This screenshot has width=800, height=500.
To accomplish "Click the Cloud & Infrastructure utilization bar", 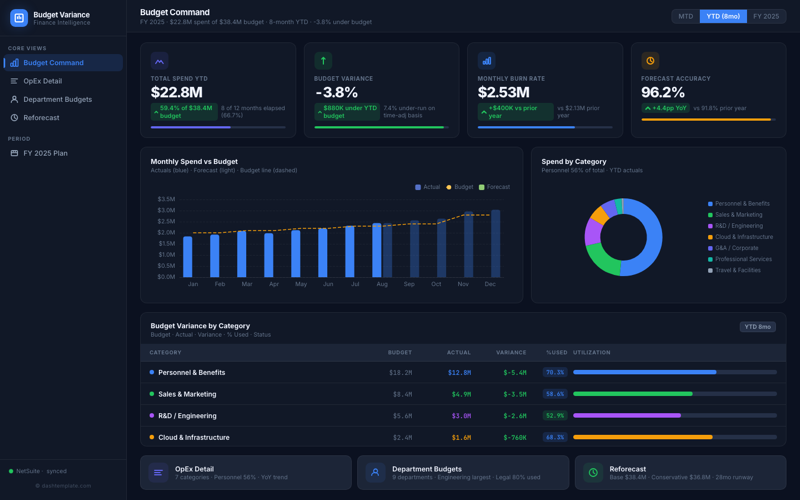I will pyautogui.click(x=674, y=437).
